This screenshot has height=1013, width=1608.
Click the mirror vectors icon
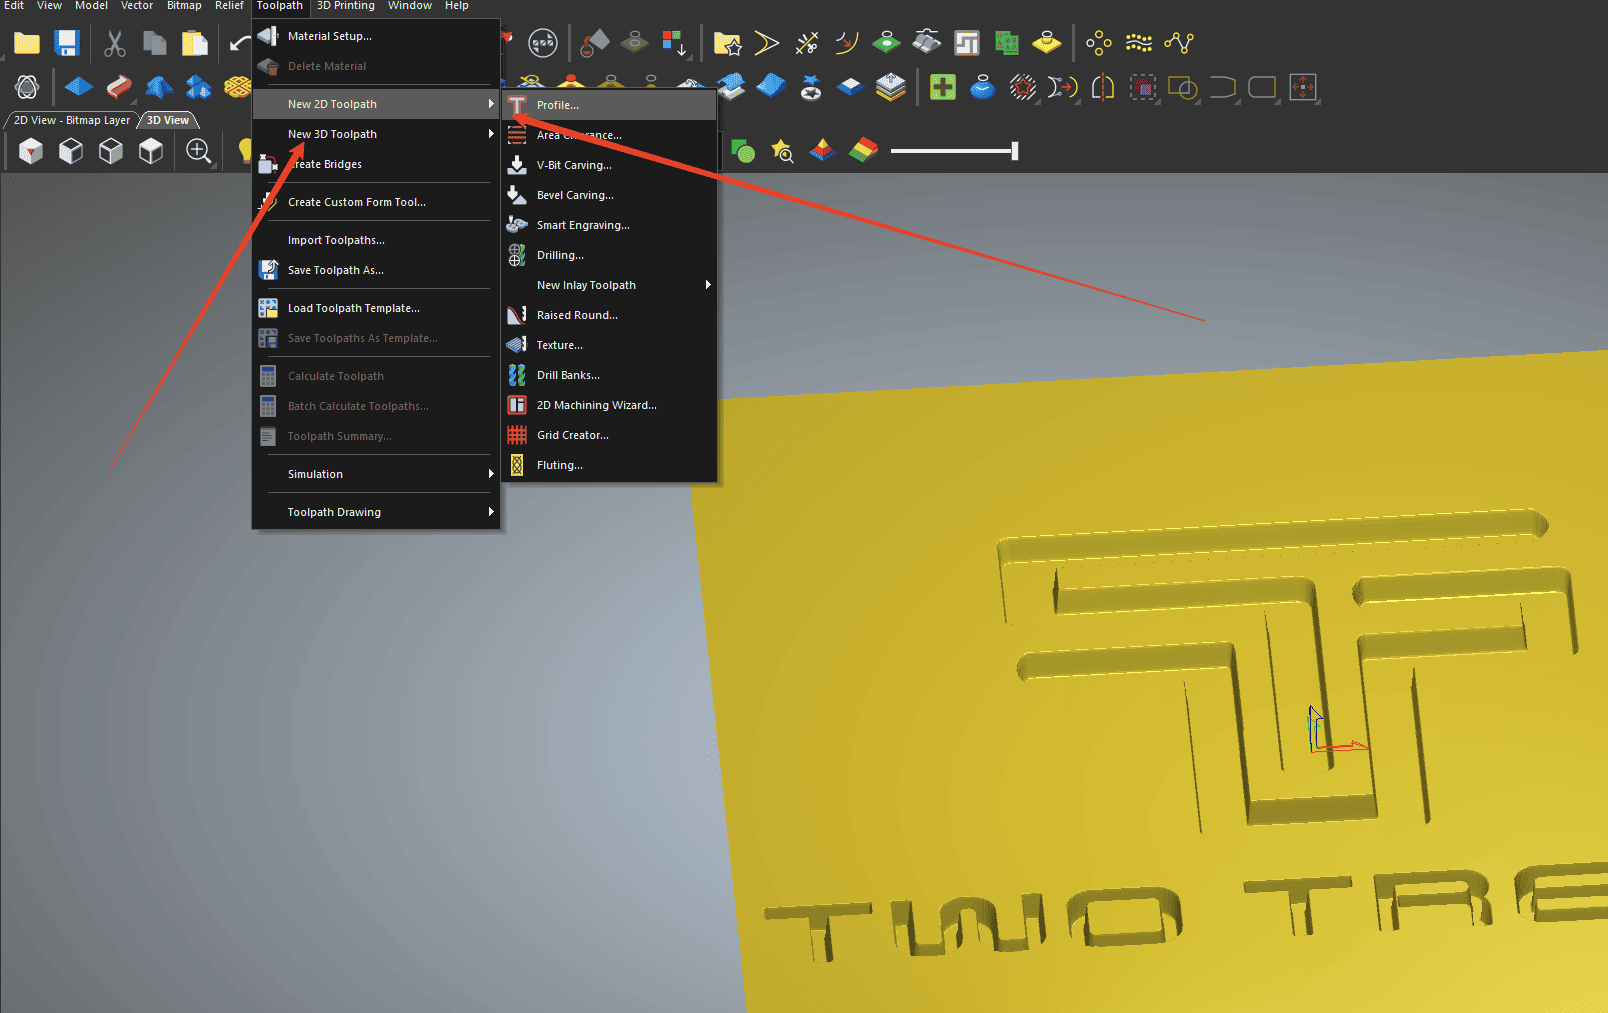pos(1102,88)
